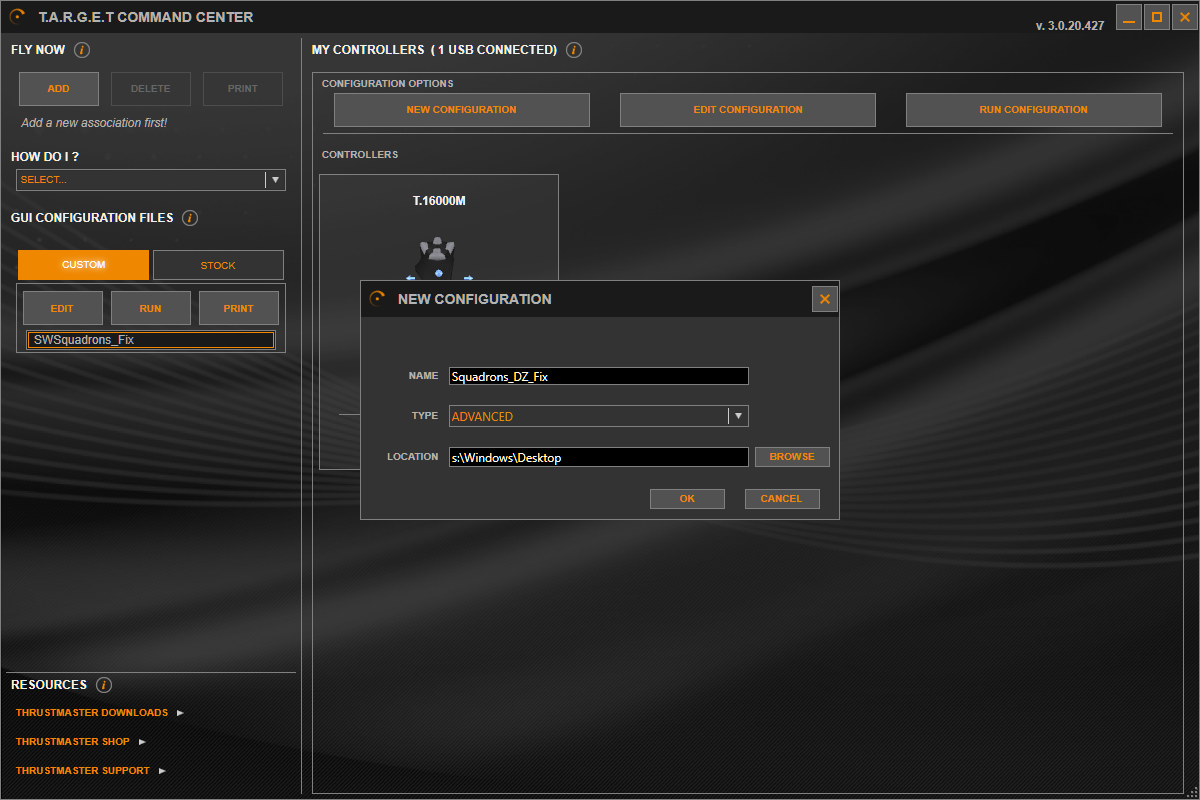Click the New Configuration dialog logo icon
The image size is (1200, 800).
tap(378, 298)
